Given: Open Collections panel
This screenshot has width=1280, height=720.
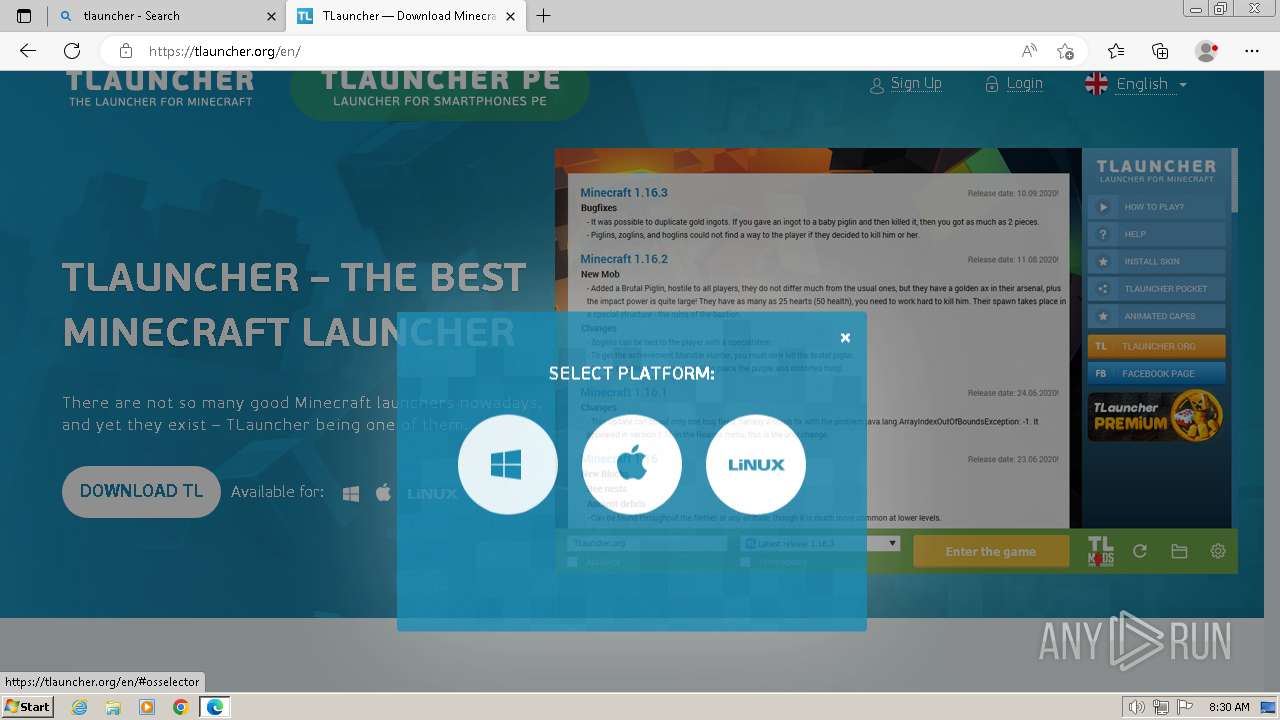Looking at the screenshot, I should coord(1160,51).
